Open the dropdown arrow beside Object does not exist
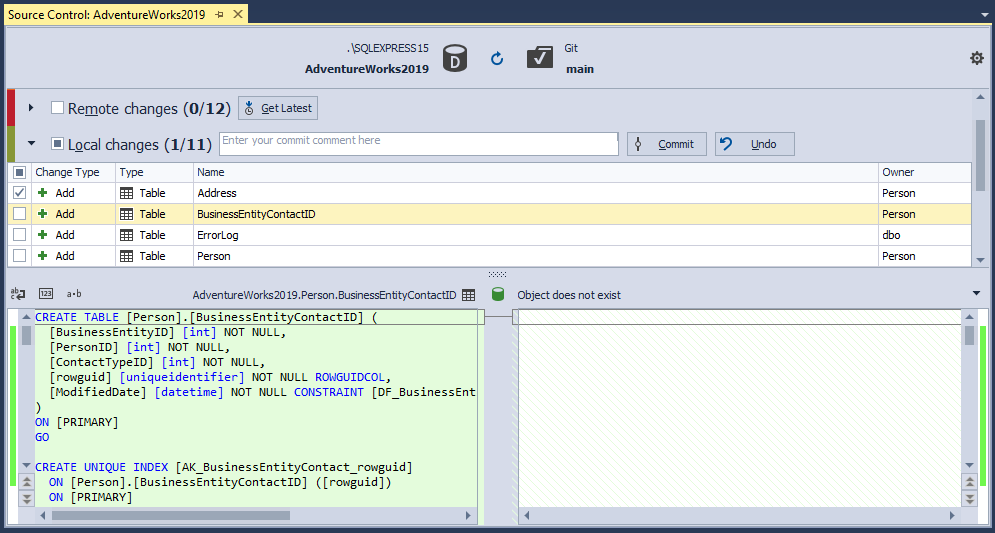The height and width of the screenshot is (533, 995). pos(976,293)
